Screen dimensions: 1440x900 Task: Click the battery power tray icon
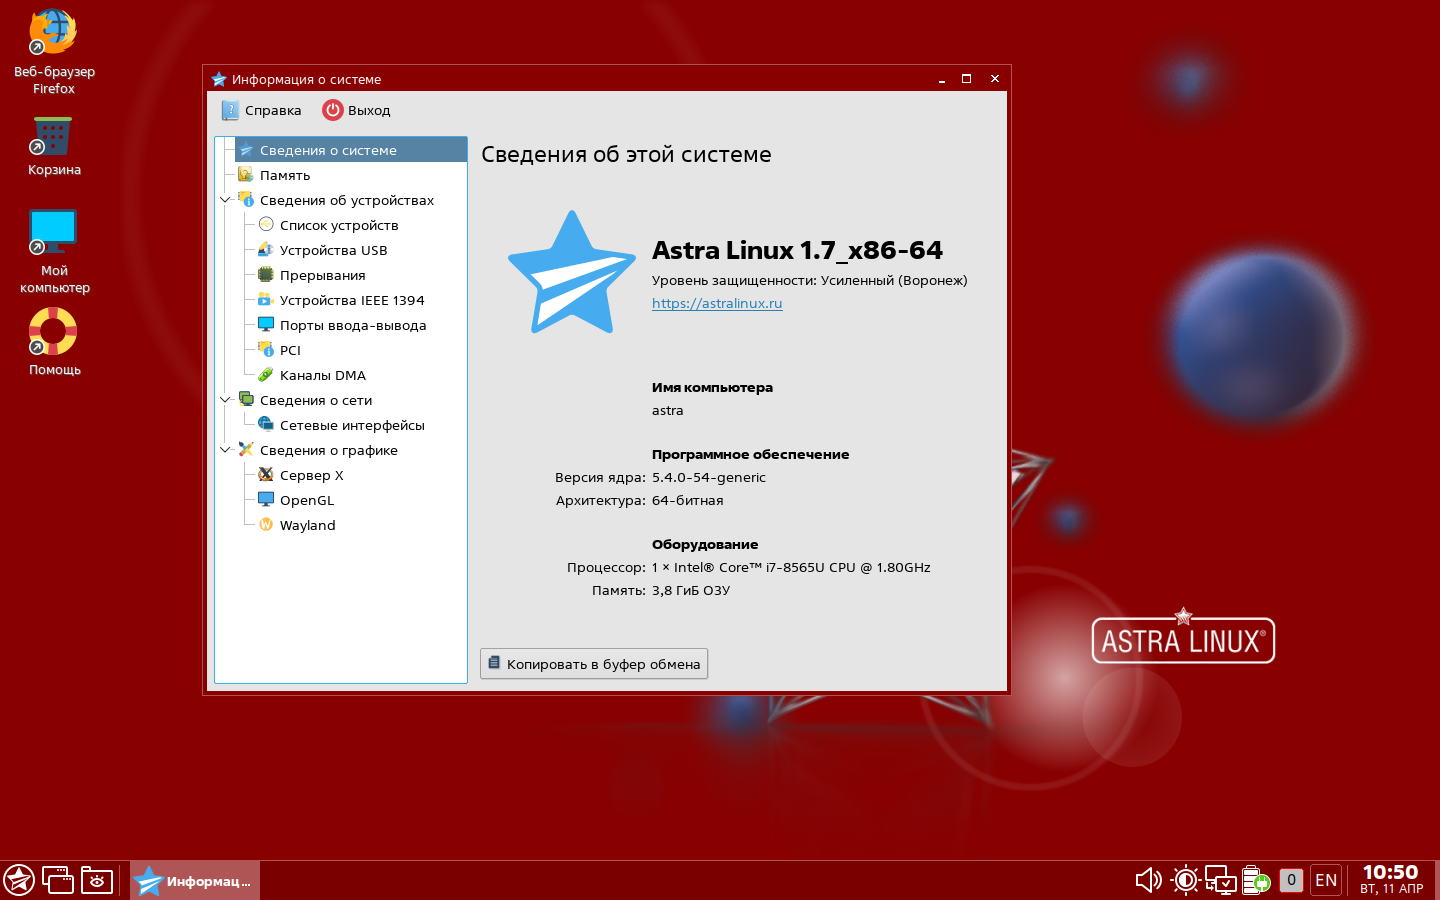[x=1256, y=880]
